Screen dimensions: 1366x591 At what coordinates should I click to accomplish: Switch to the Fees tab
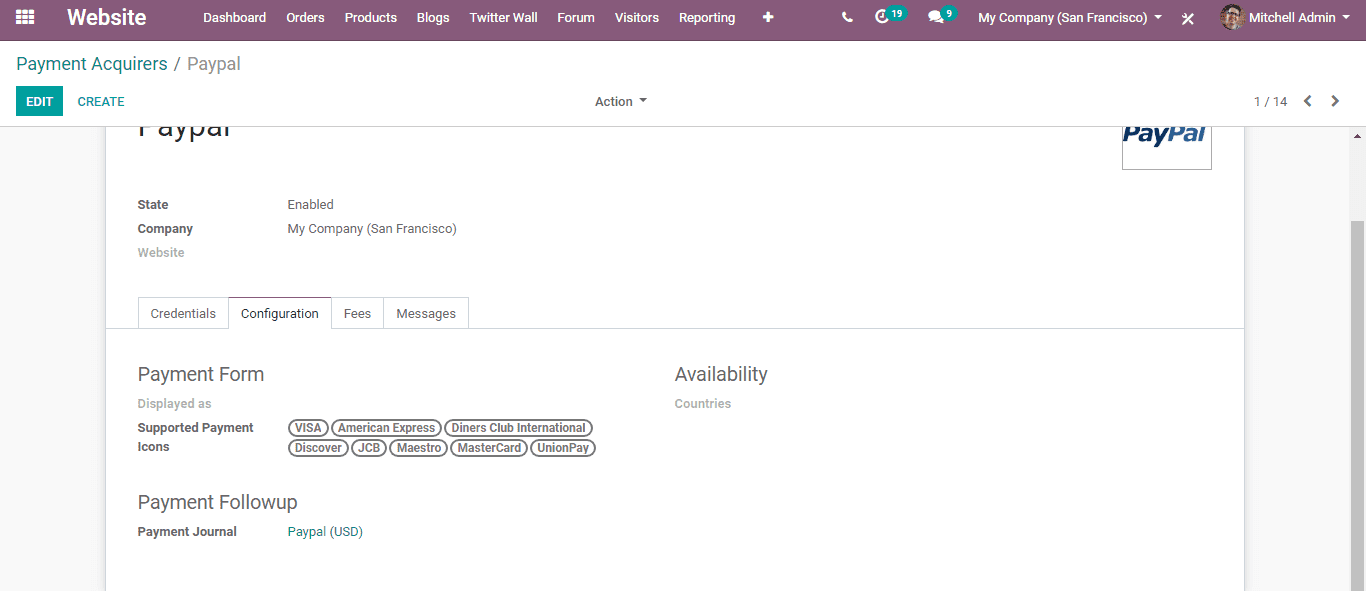coord(357,313)
